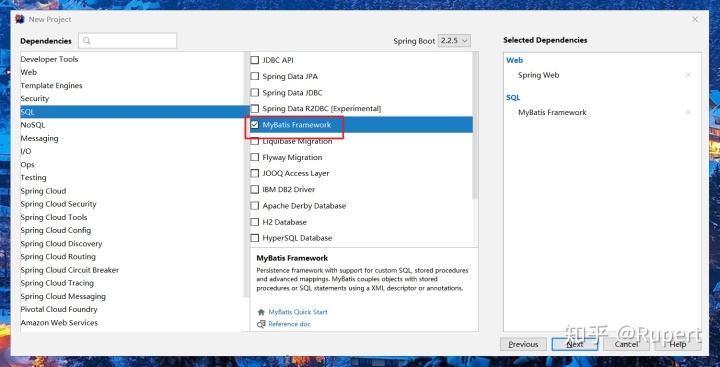The height and width of the screenshot is (367, 720).
Task: Enable Spring Data JPA dependency
Action: point(255,76)
